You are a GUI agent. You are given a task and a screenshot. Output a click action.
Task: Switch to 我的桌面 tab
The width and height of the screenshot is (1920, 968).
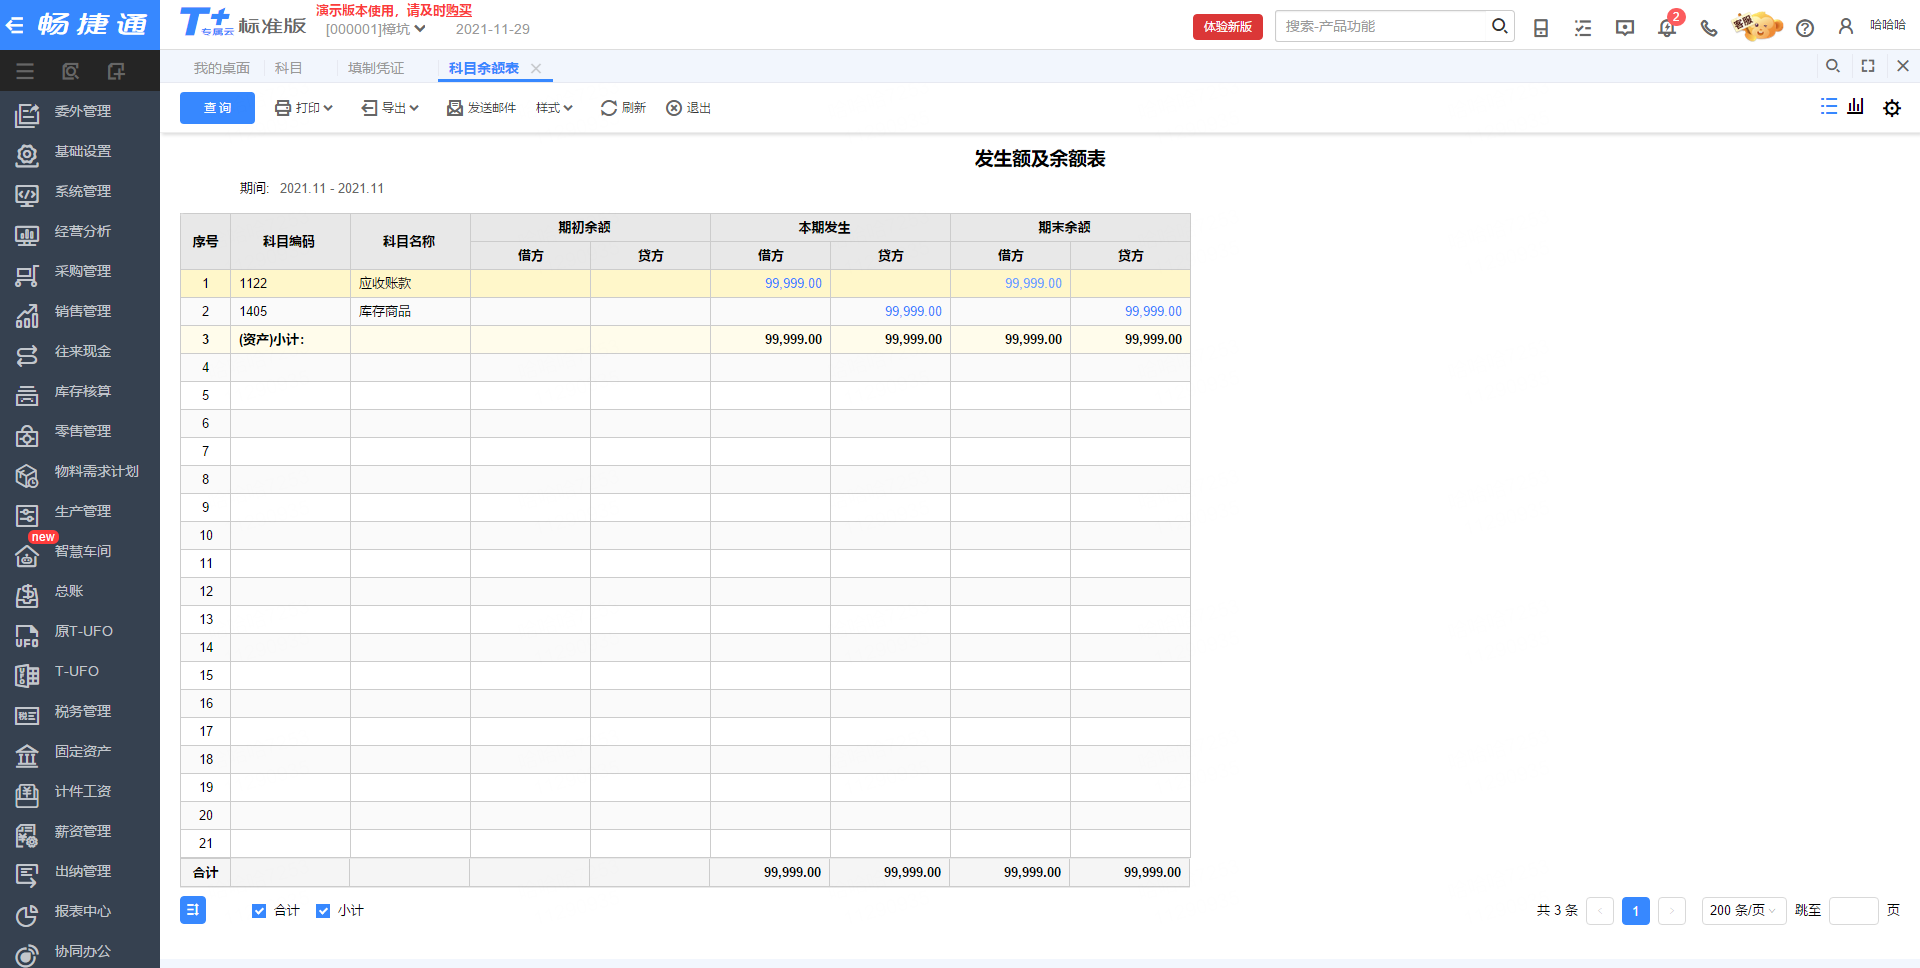click(222, 68)
